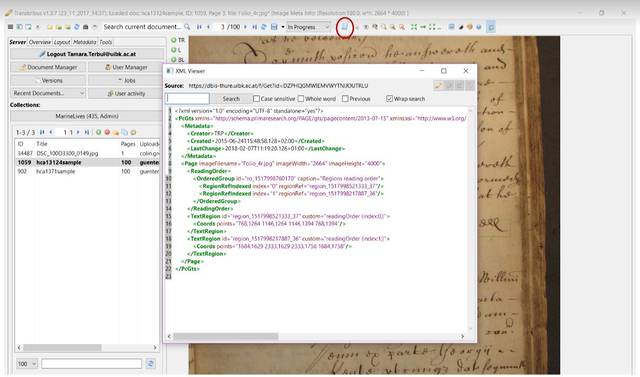Click the refresh icon beside bottom filter field
Viewport: 640px width, 377px height.
tap(150, 364)
